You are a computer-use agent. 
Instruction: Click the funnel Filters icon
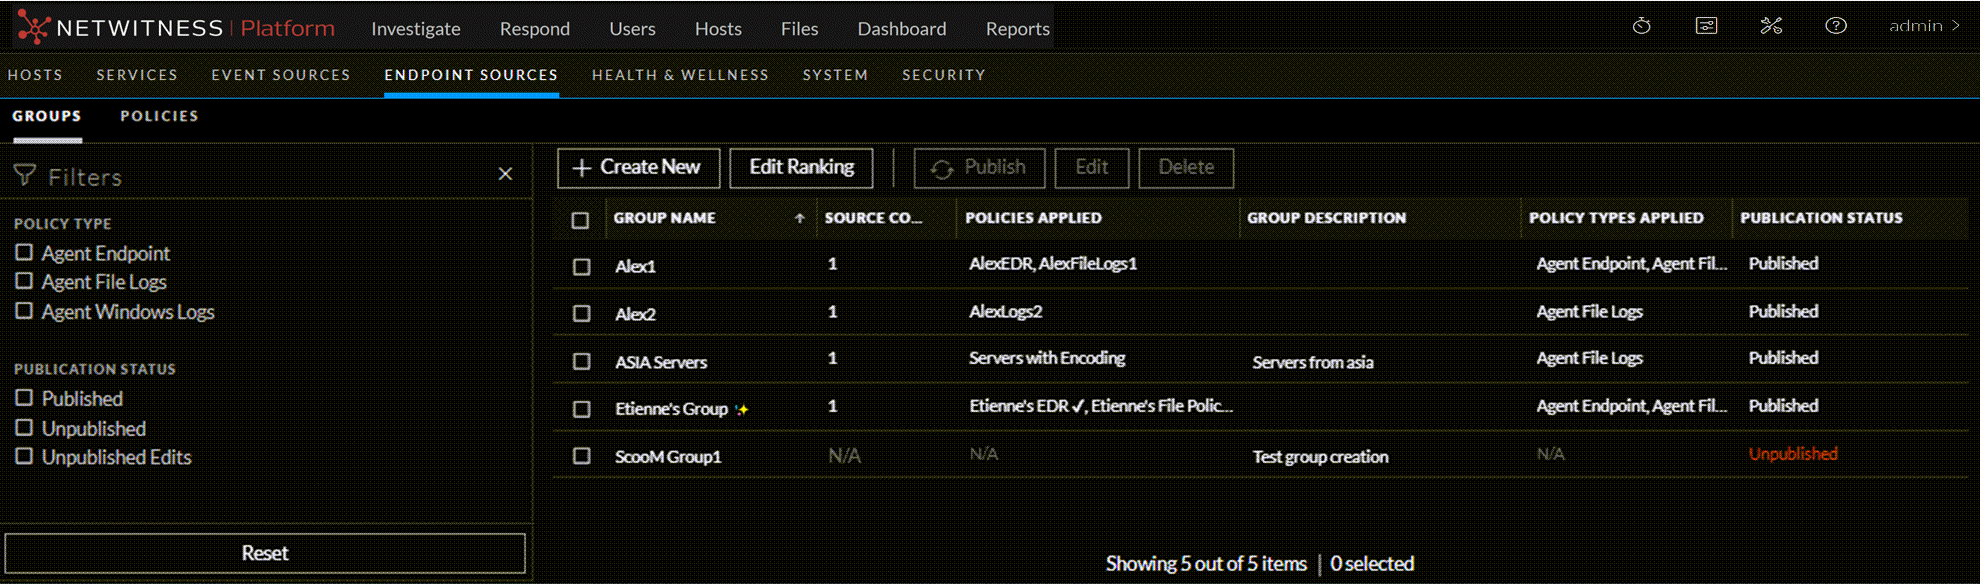[25, 176]
